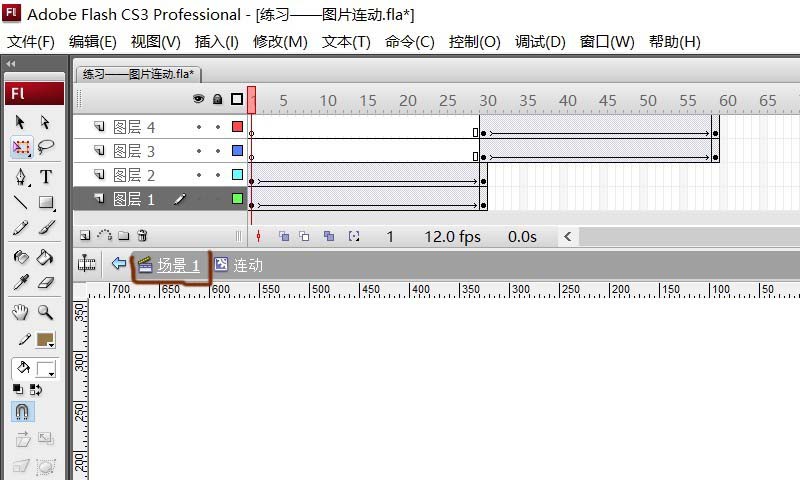Select the Zoom magnifier tool
800x480 pixels.
(x=45, y=312)
